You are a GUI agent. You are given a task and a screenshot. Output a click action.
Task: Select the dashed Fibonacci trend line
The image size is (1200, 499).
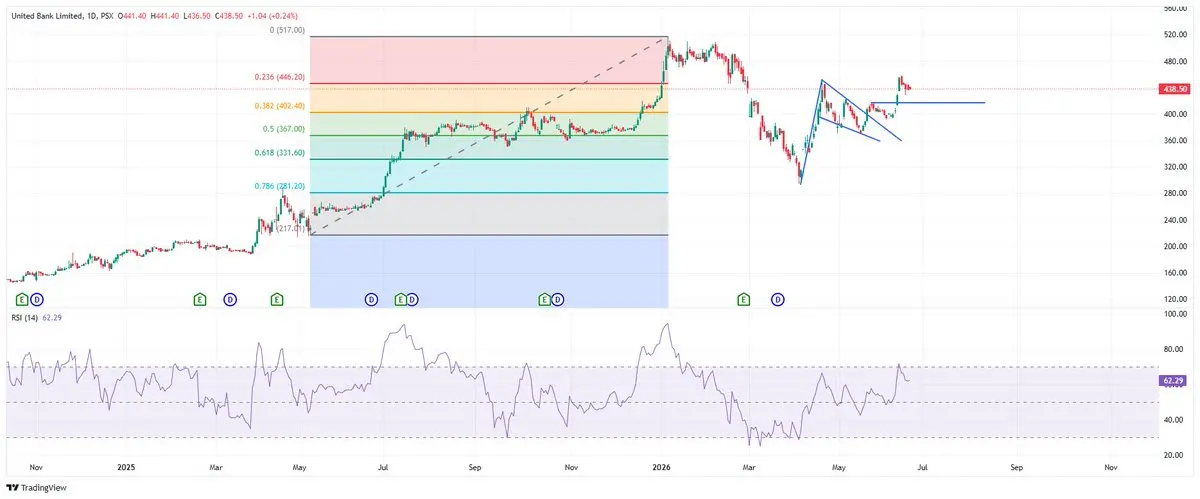coord(489,135)
